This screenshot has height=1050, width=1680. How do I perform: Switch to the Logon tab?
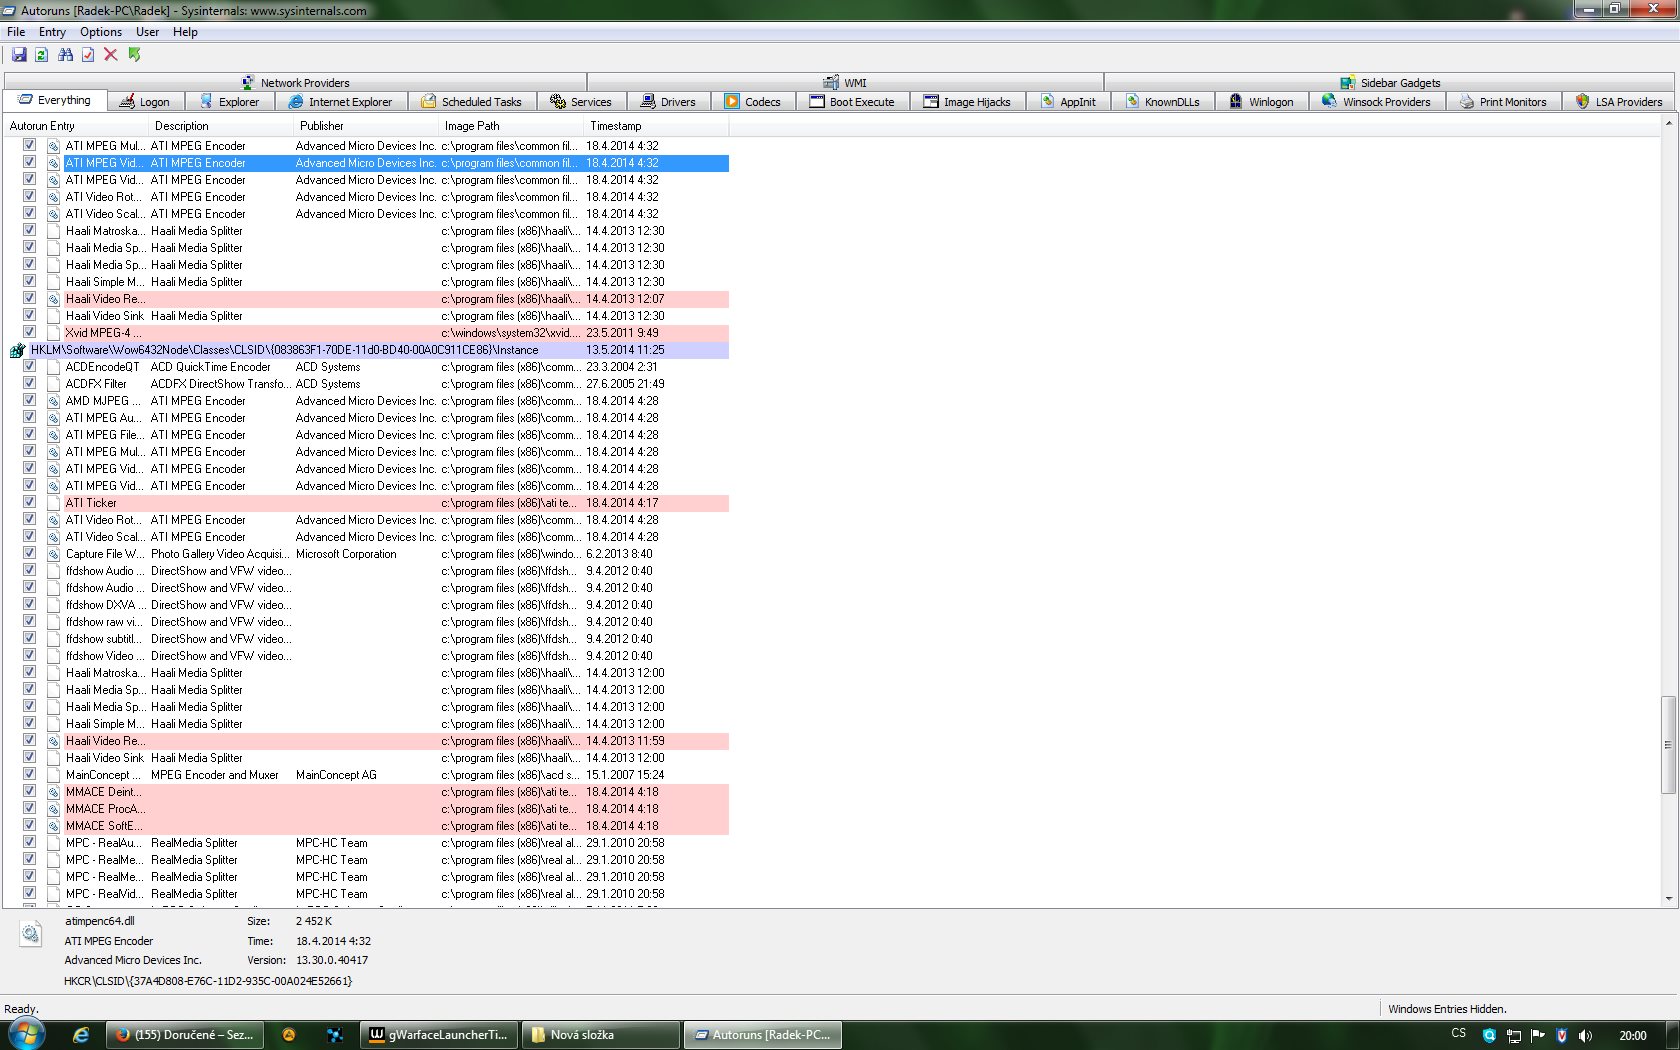(x=144, y=102)
